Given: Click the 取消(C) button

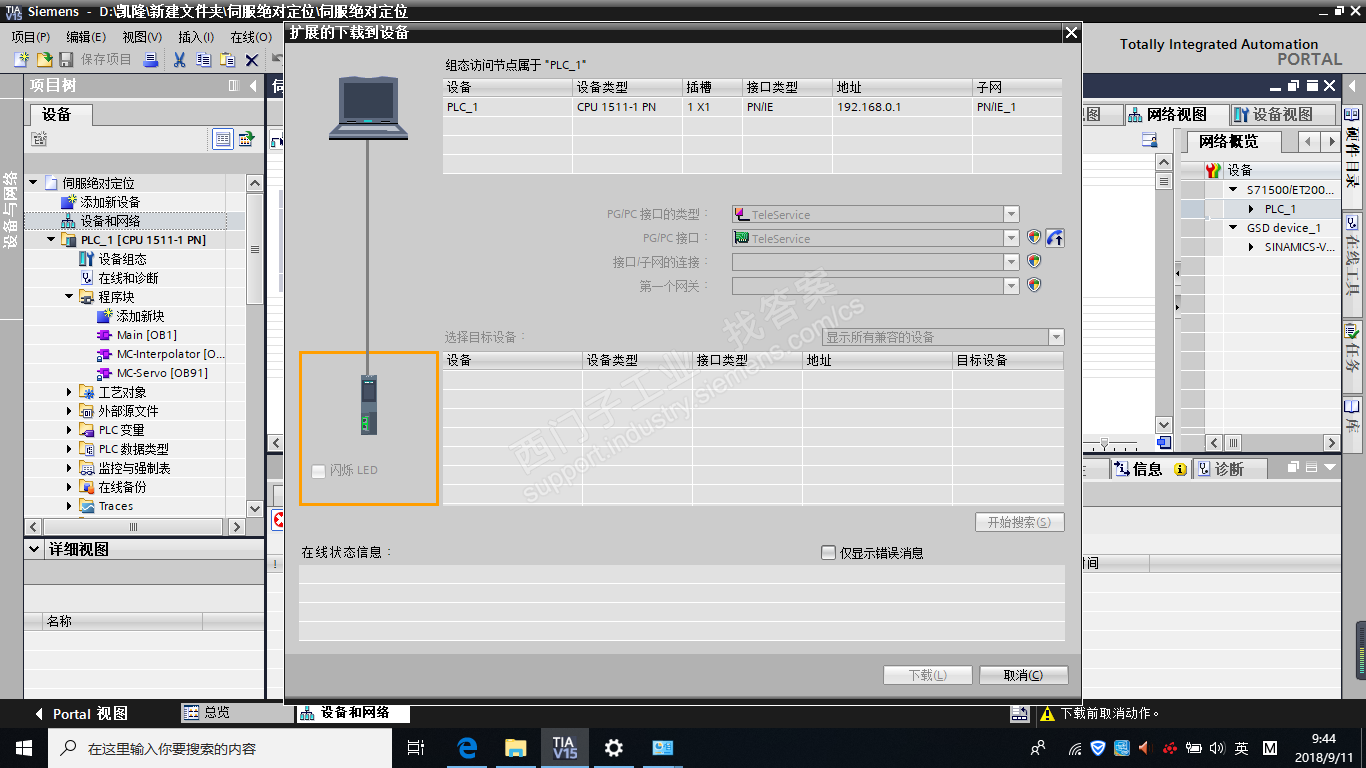Looking at the screenshot, I should (x=1023, y=675).
